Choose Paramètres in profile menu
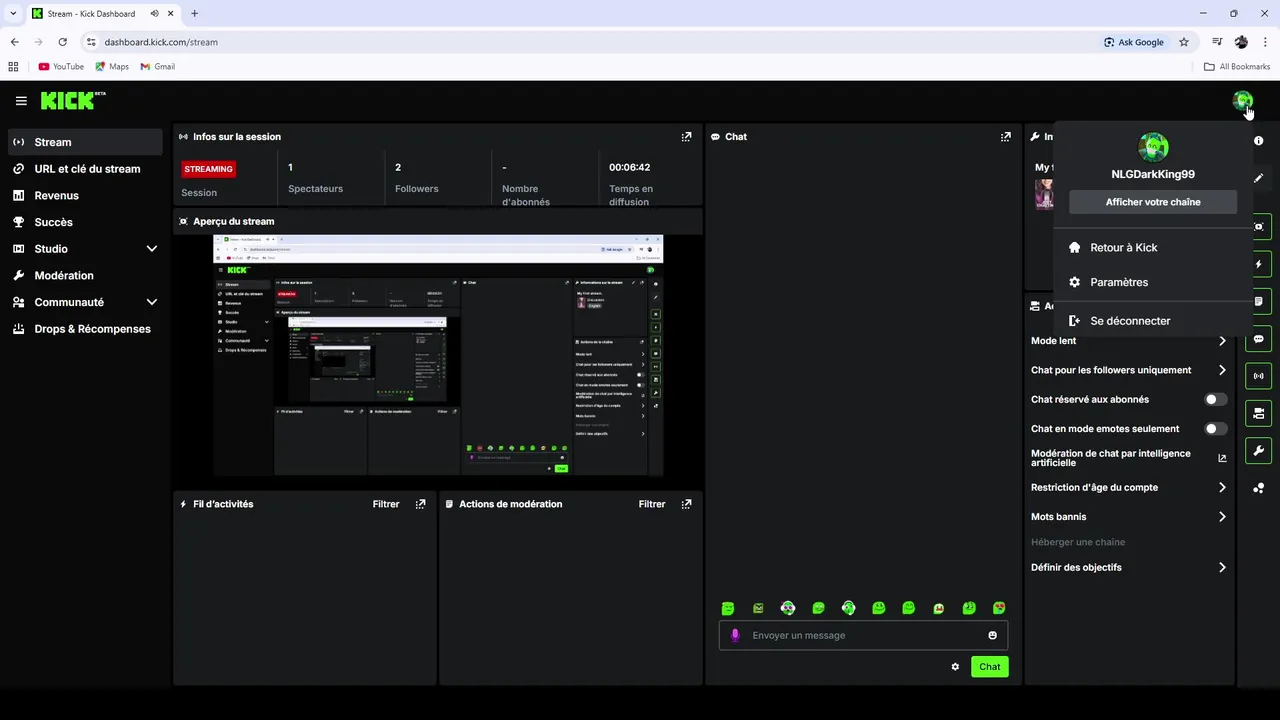 tap(1153, 282)
